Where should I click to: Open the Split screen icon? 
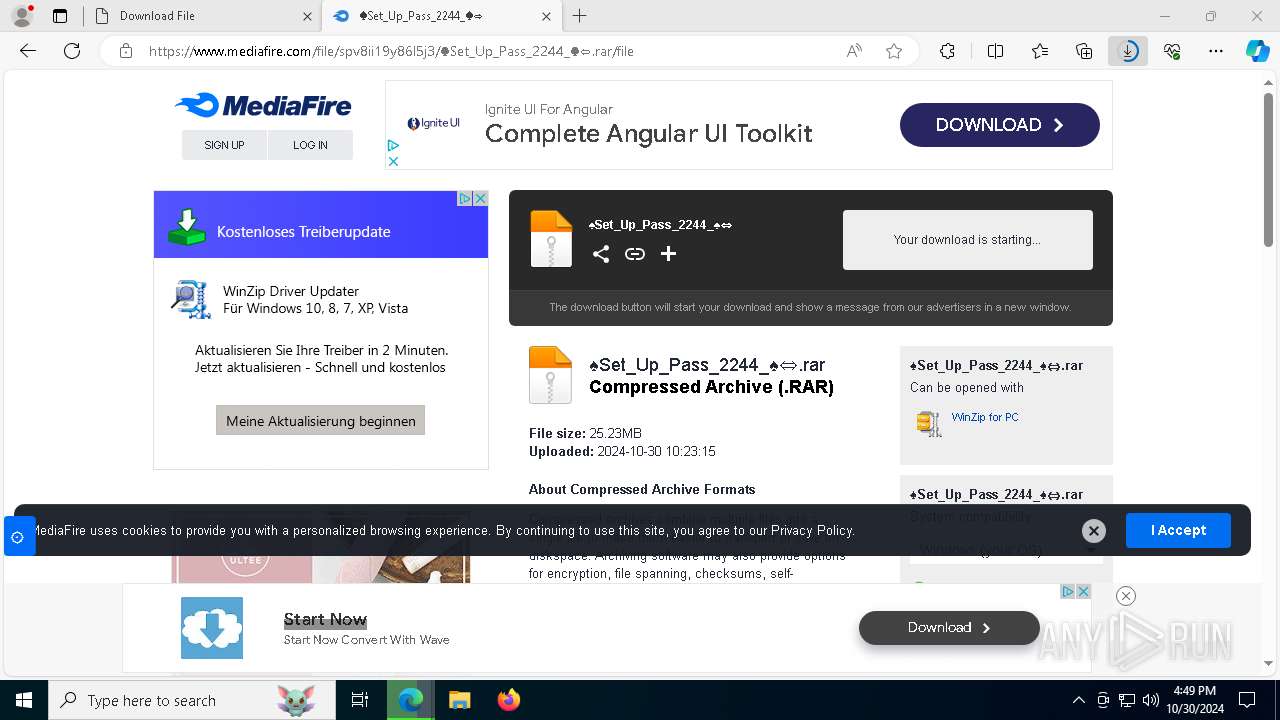point(995,51)
